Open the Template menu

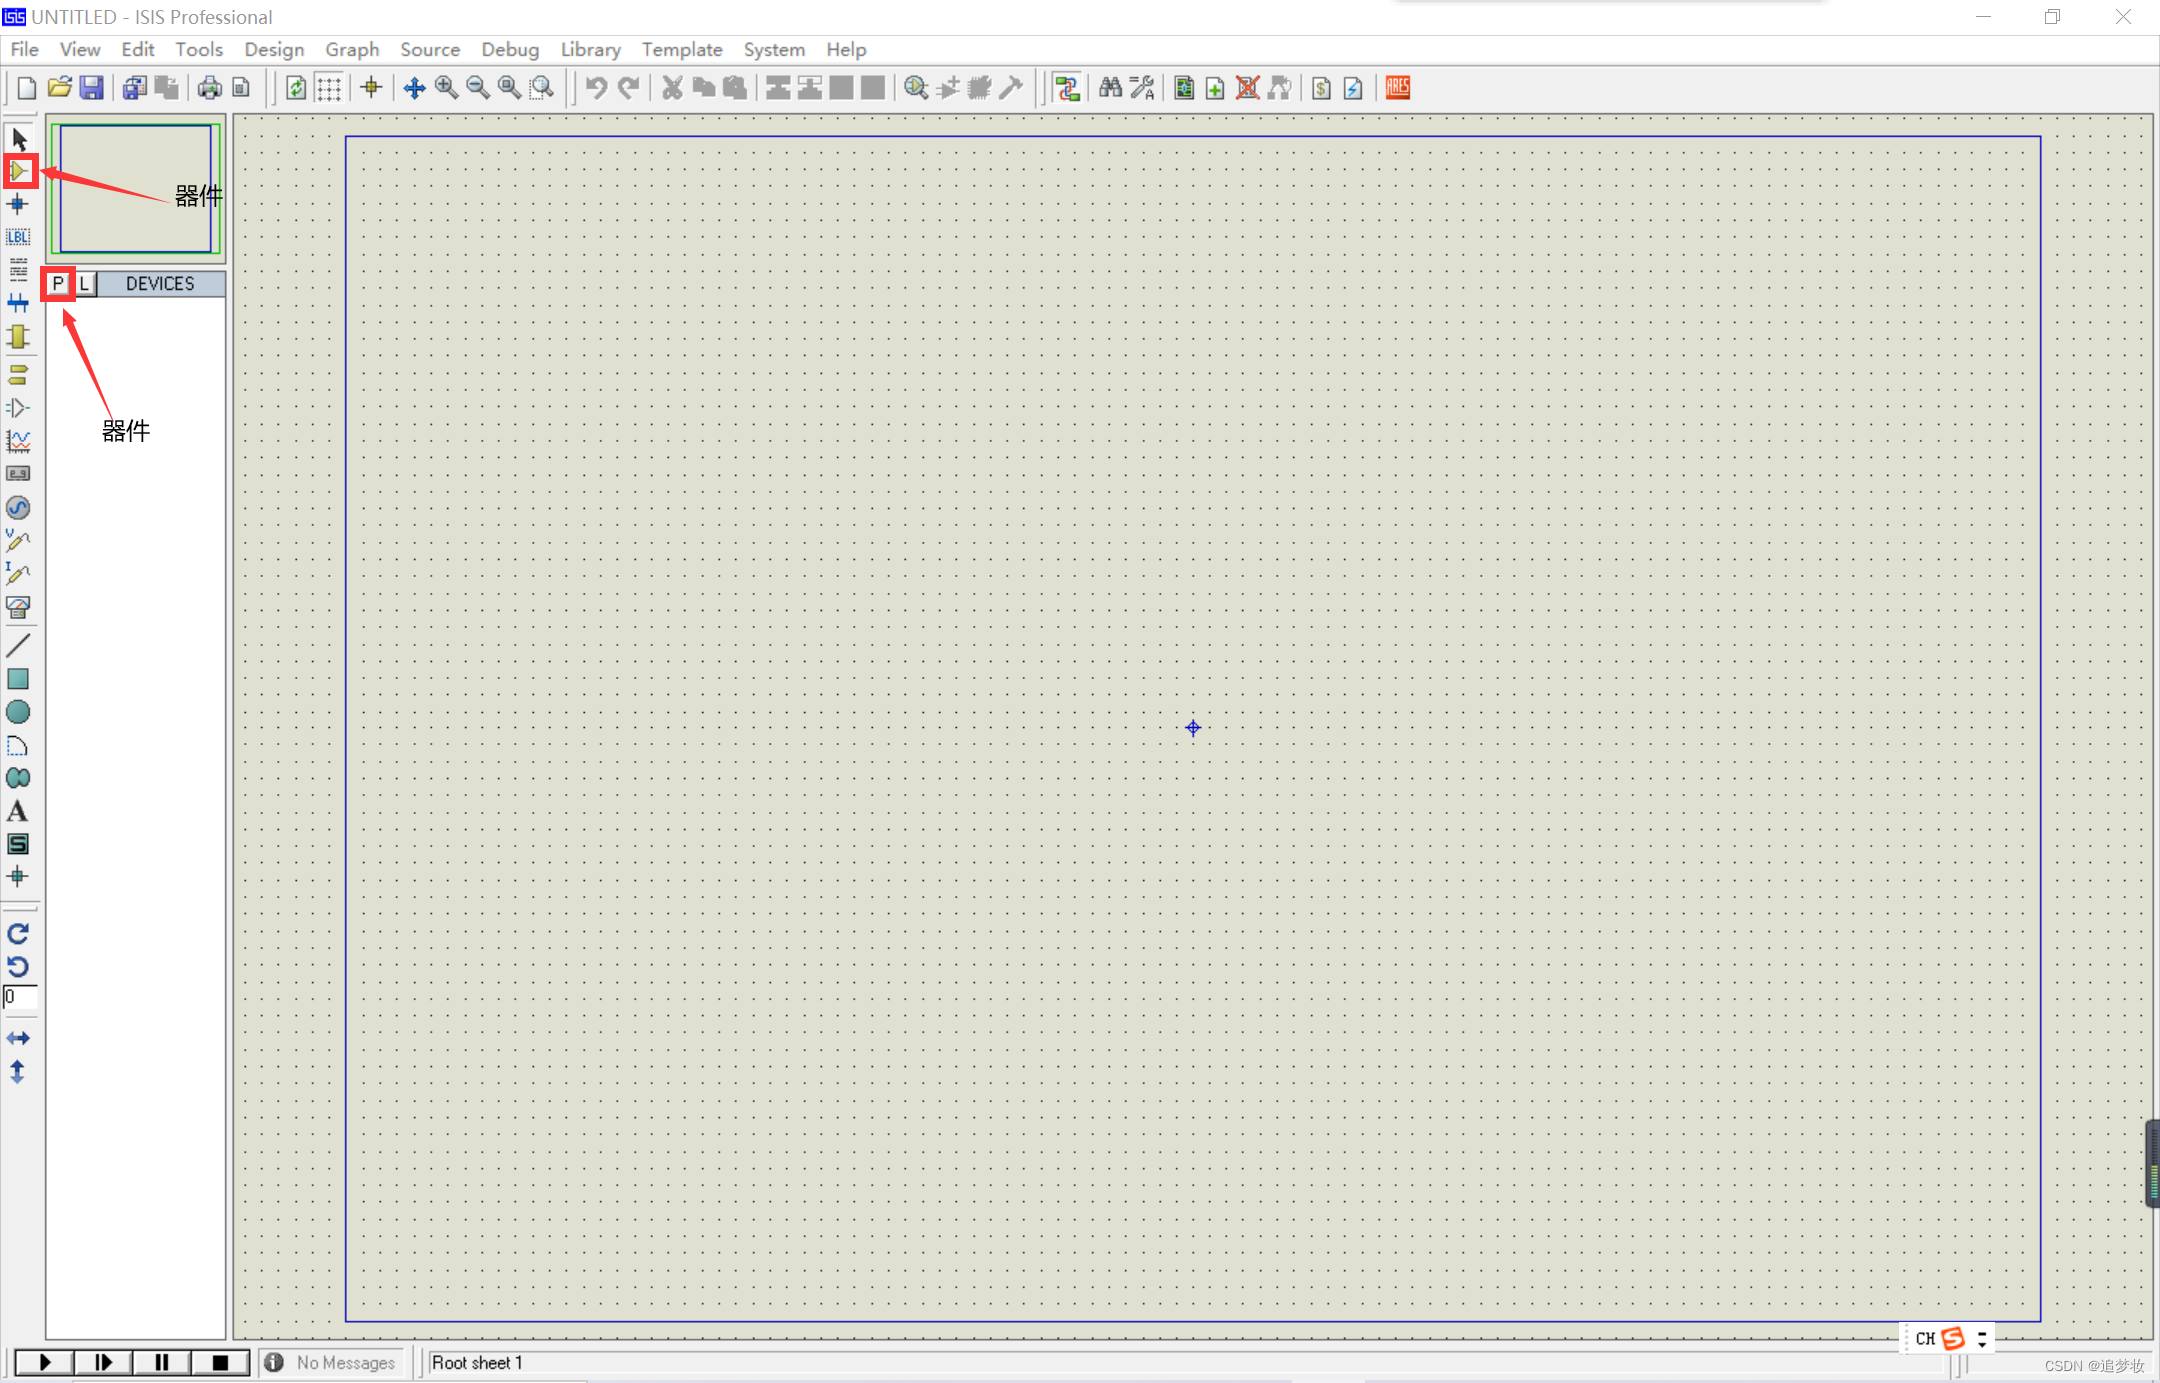click(682, 49)
